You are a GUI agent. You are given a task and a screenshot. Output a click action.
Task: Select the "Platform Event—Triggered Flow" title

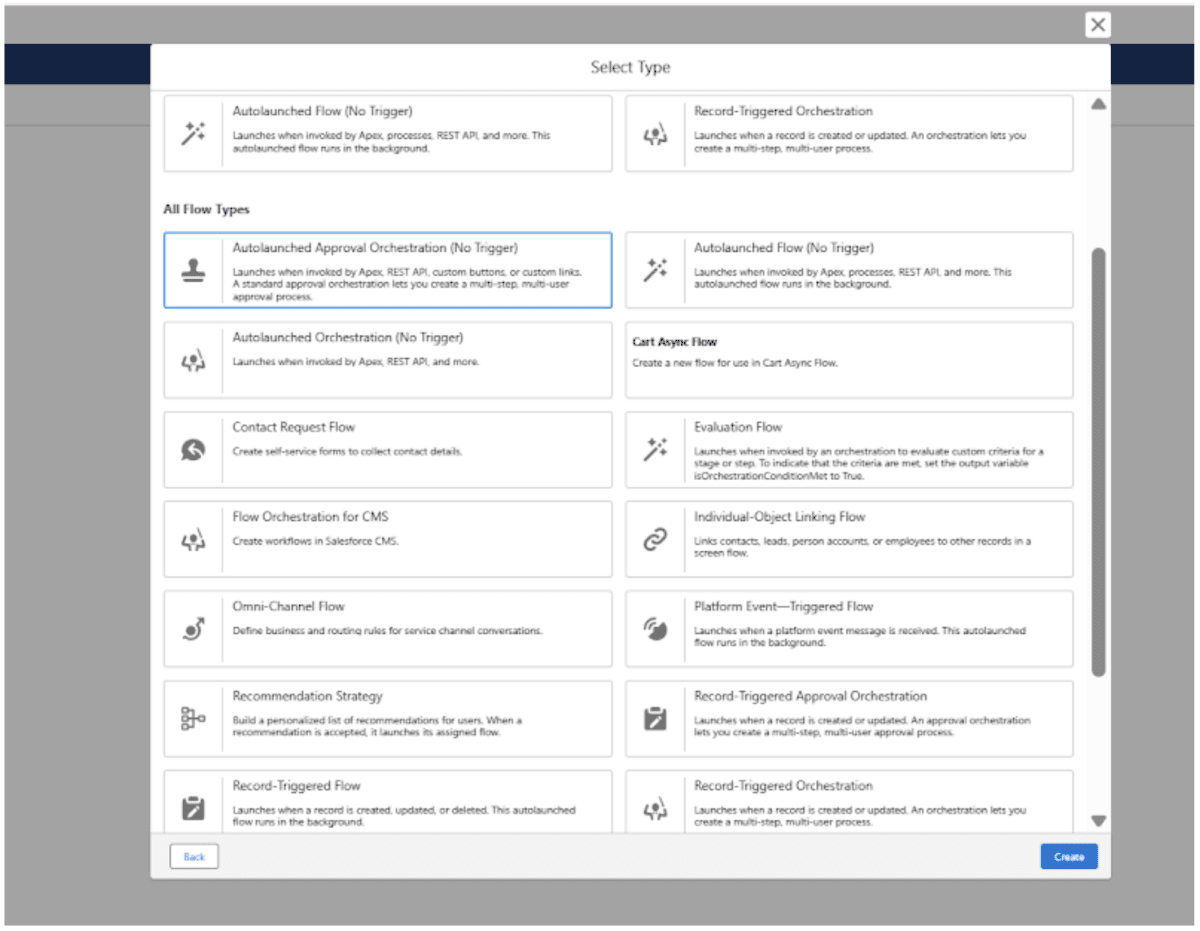784,606
